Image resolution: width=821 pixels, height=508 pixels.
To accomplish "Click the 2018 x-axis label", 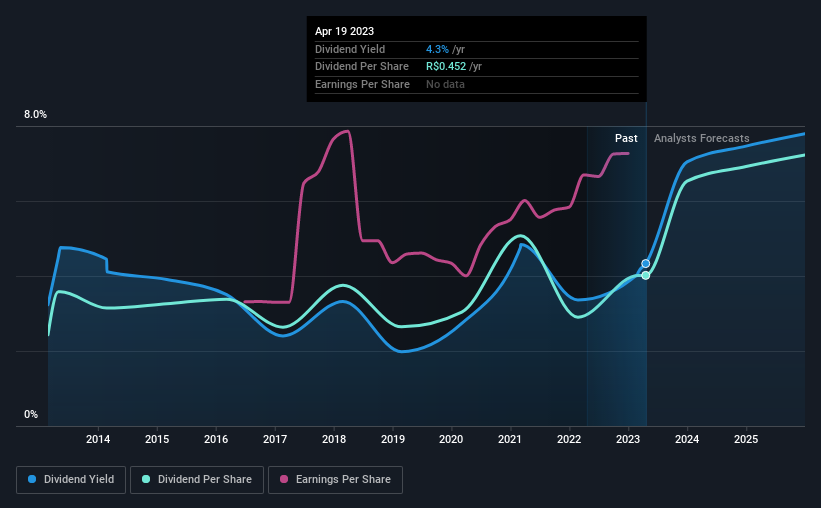I will click(334, 439).
